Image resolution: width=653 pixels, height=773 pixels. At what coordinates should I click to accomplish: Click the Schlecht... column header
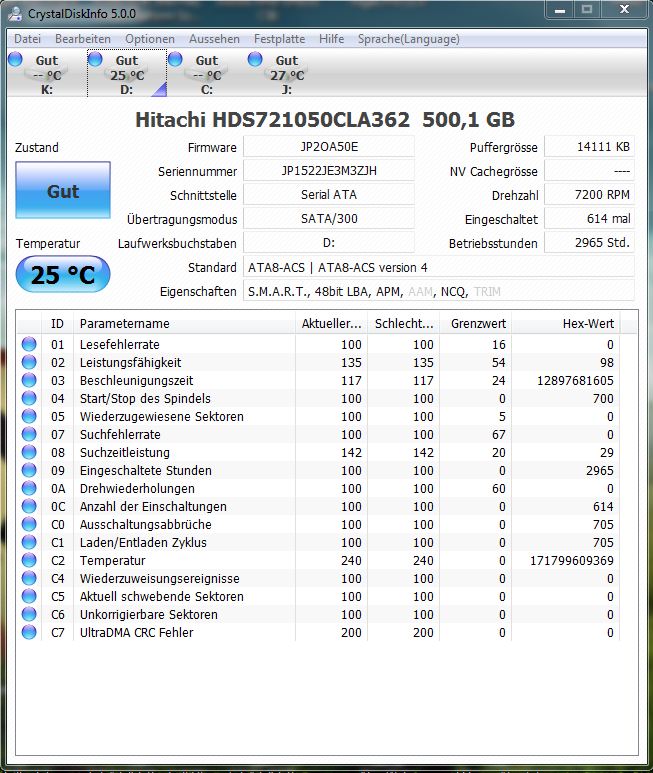(403, 323)
